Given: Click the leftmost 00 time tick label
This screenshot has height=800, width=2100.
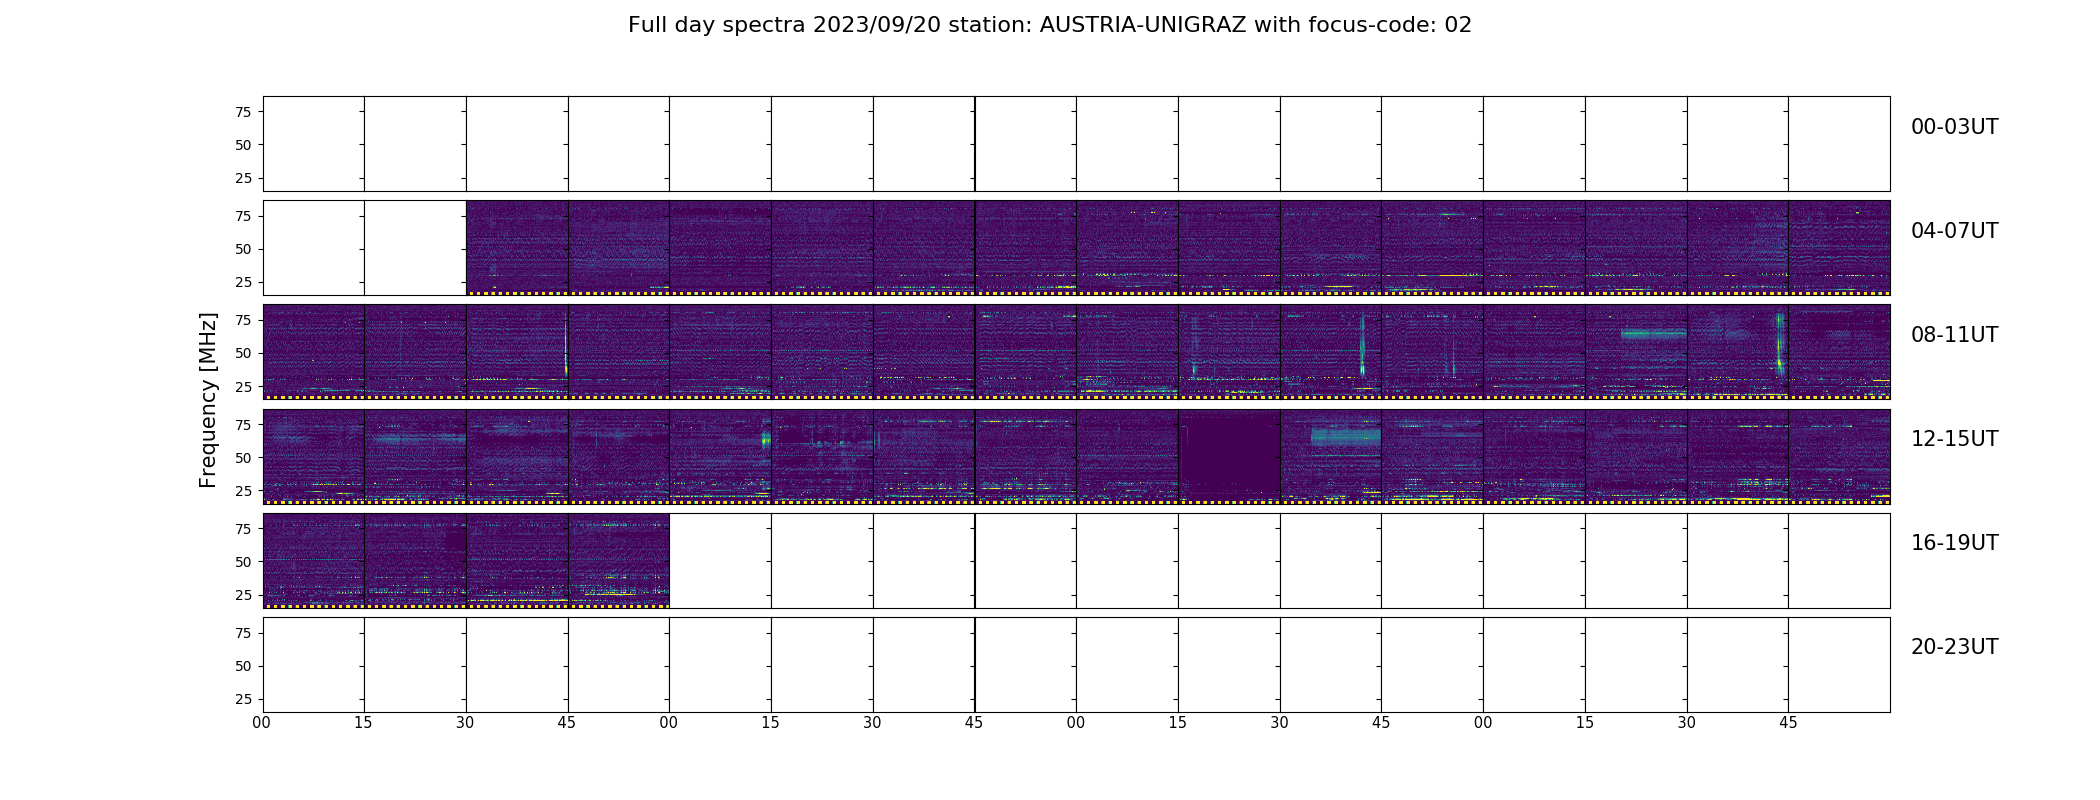Looking at the screenshot, I should point(262,723).
